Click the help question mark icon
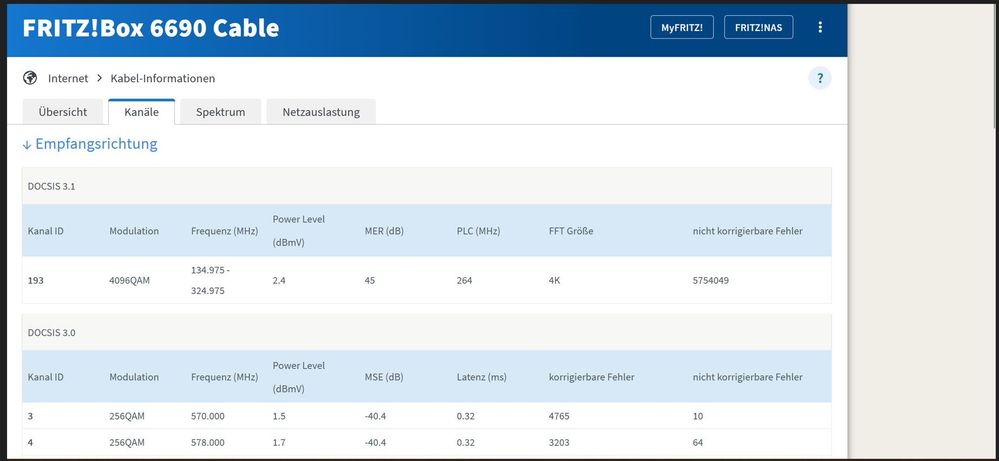The width and height of the screenshot is (999, 461). tap(820, 78)
